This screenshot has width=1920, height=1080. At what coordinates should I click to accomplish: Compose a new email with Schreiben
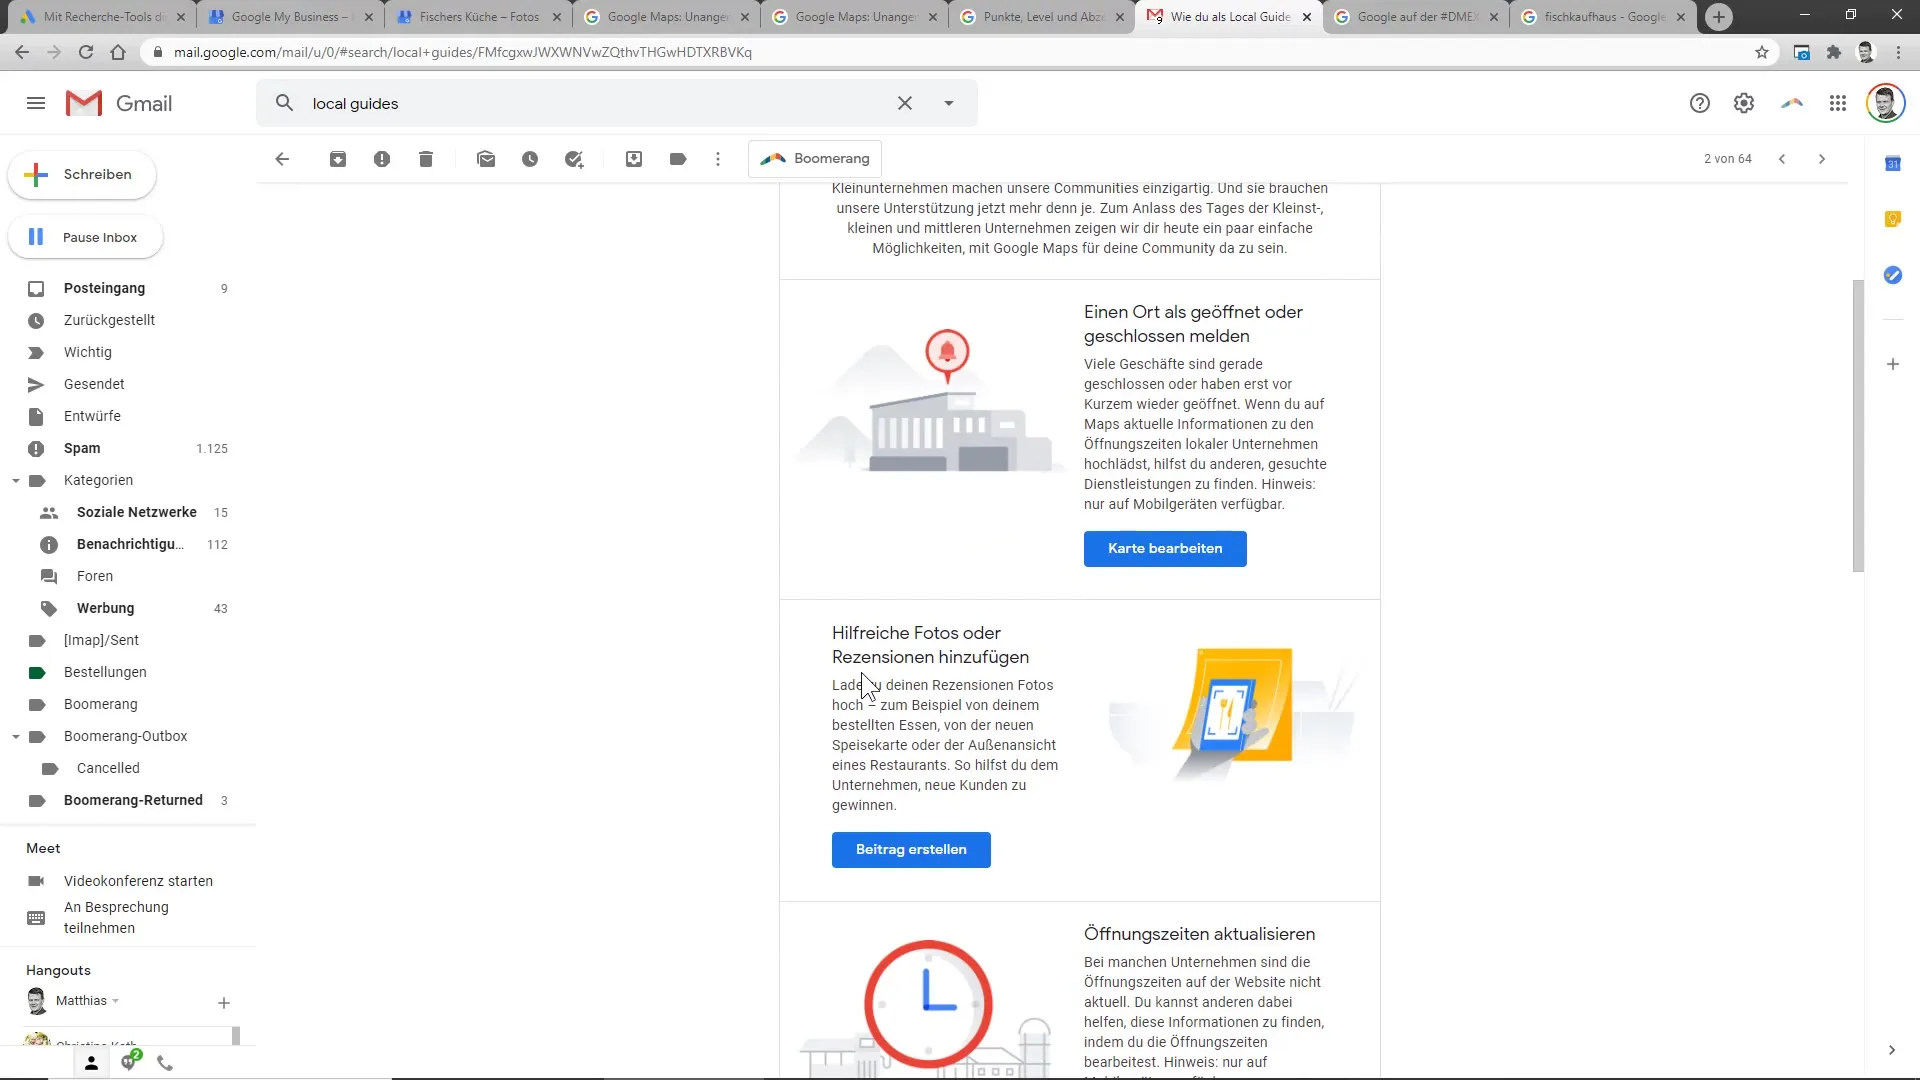[x=82, y=175]
